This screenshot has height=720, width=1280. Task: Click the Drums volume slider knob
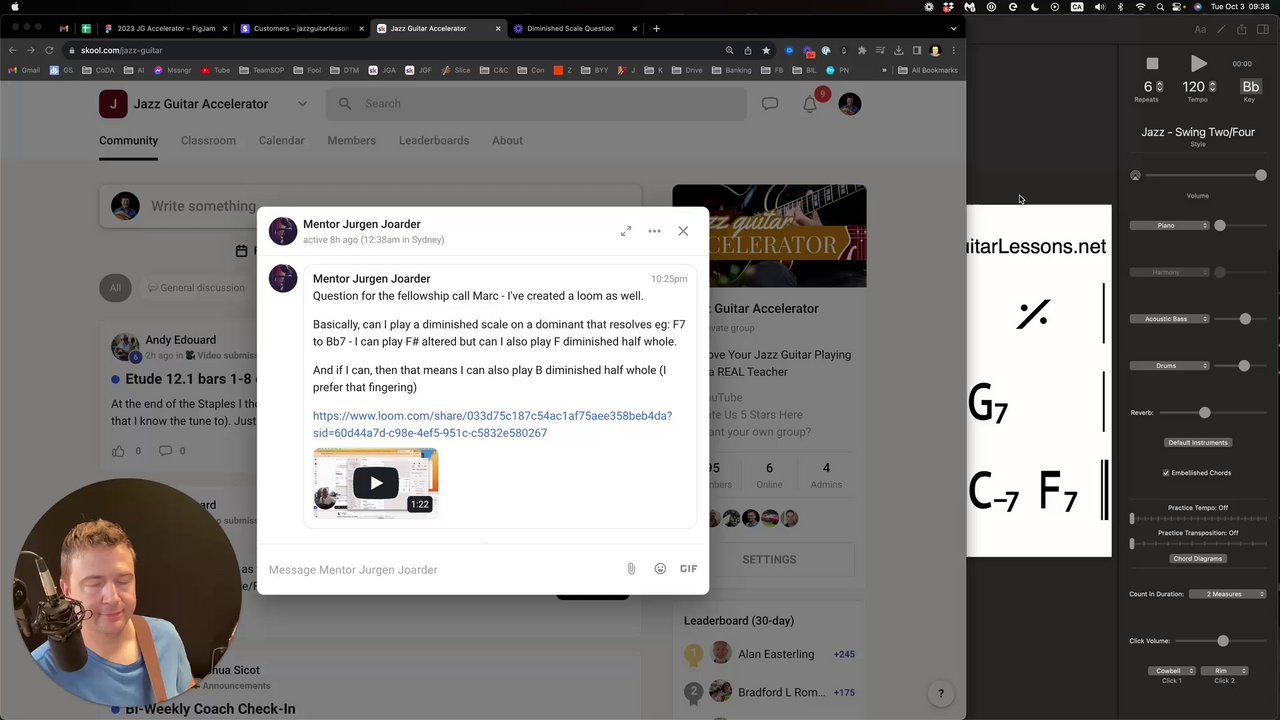1244,366
